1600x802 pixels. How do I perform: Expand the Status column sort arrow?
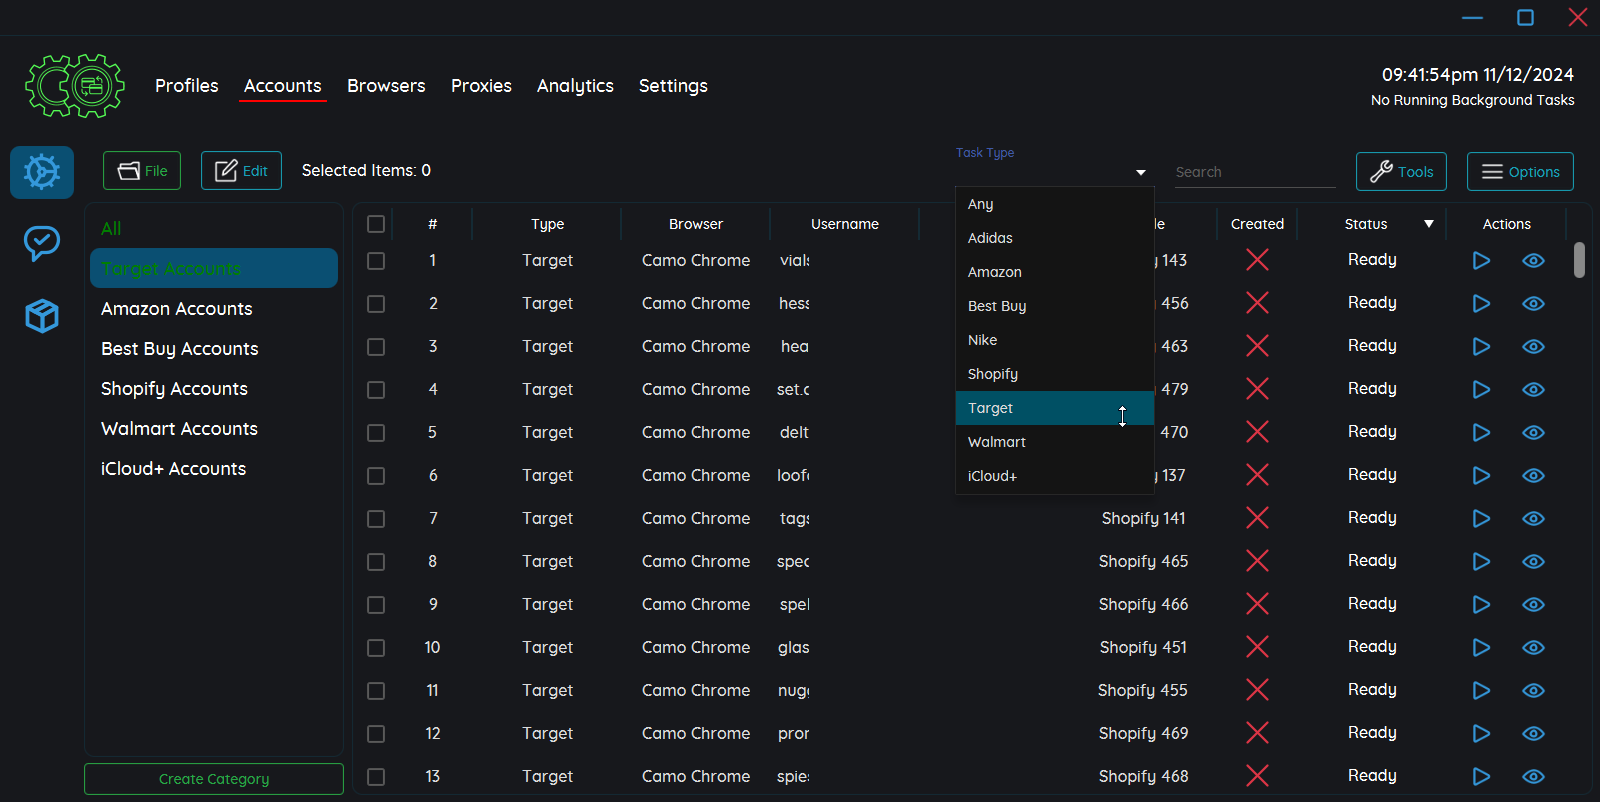pos(1429,224)
